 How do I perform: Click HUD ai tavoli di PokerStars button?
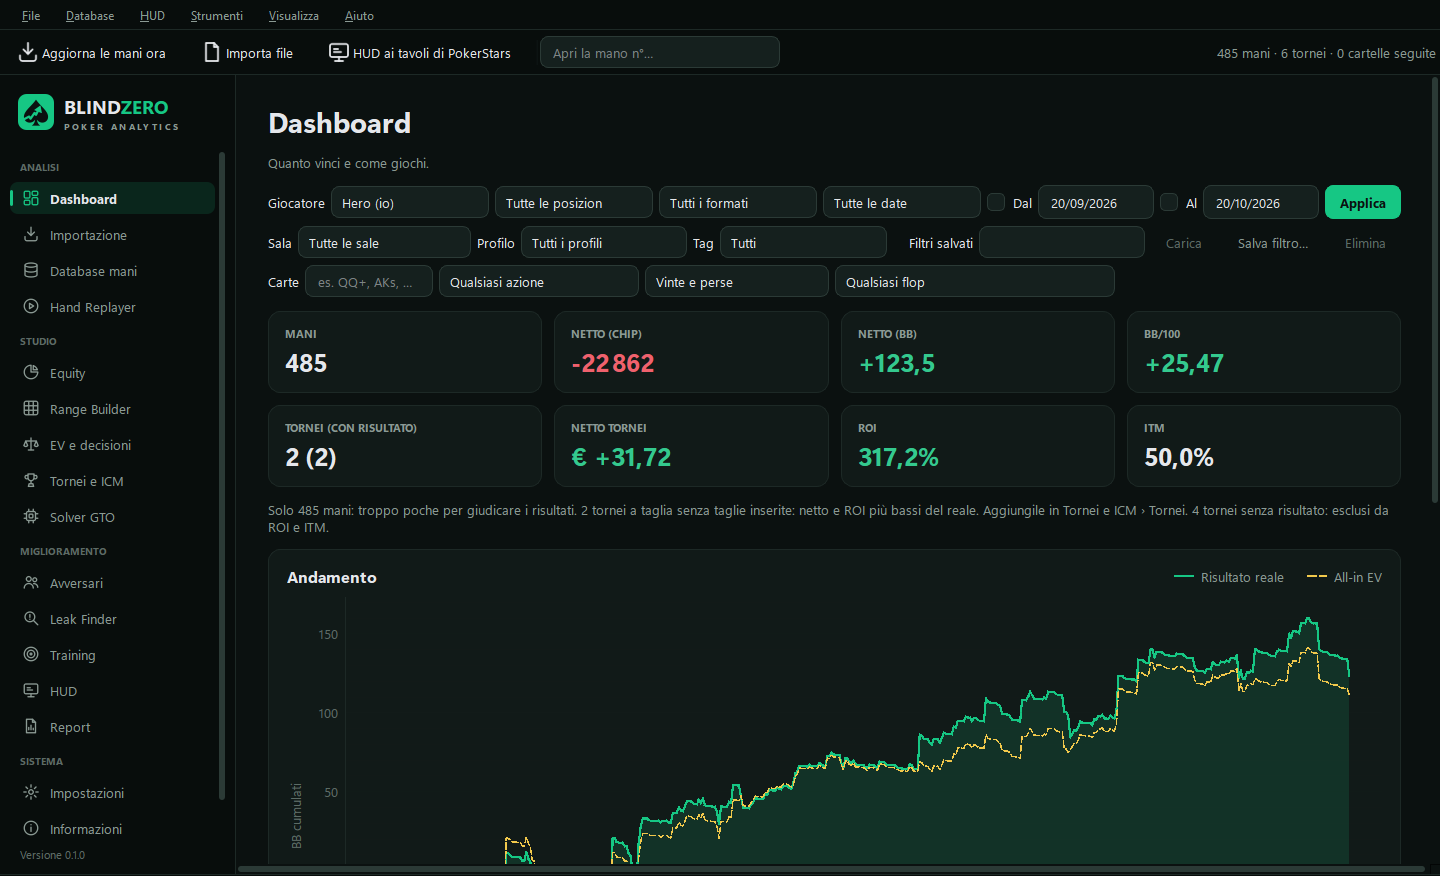(x=420, y=53)
